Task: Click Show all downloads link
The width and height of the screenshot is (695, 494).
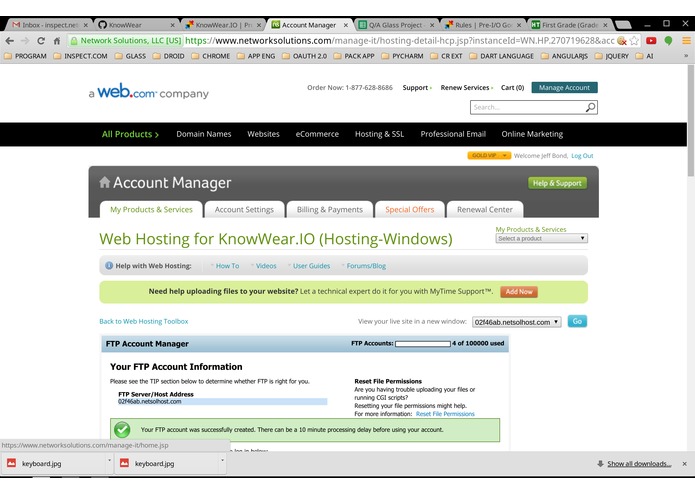Action: point(639,463)
